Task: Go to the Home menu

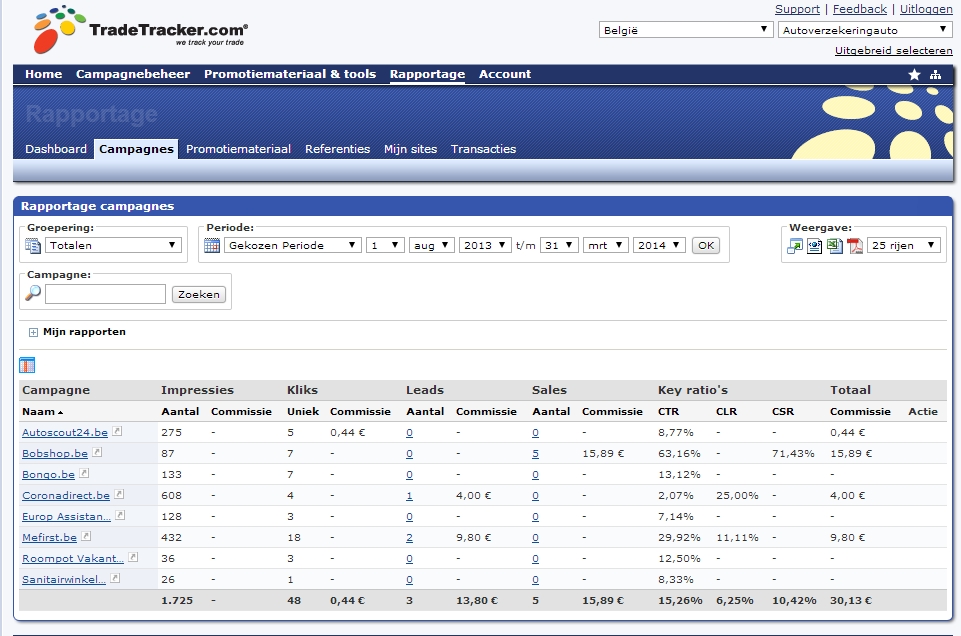Action: pos(44,74)
